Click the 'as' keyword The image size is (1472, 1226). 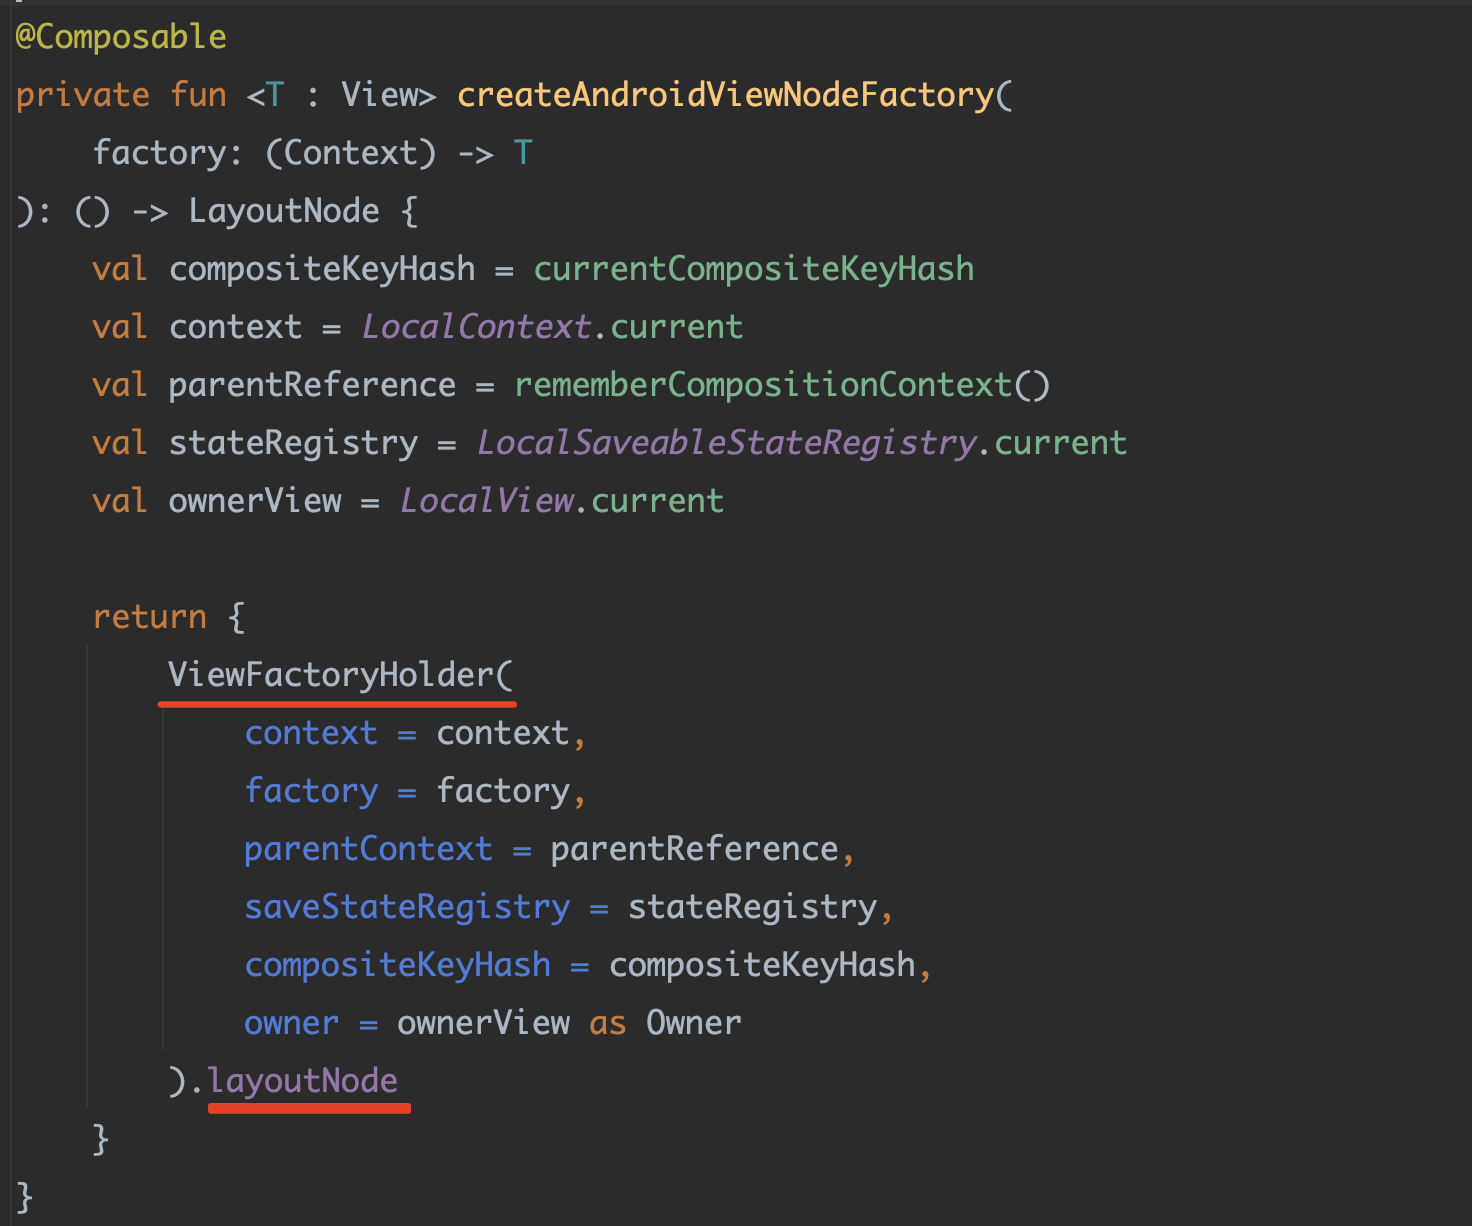[x=608, y=1023]
